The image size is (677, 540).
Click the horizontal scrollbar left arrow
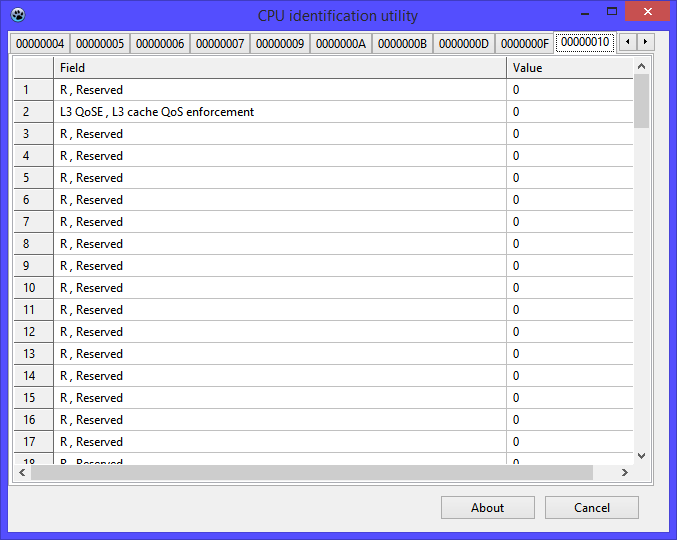pyautogui.click(x=22, y=473)
